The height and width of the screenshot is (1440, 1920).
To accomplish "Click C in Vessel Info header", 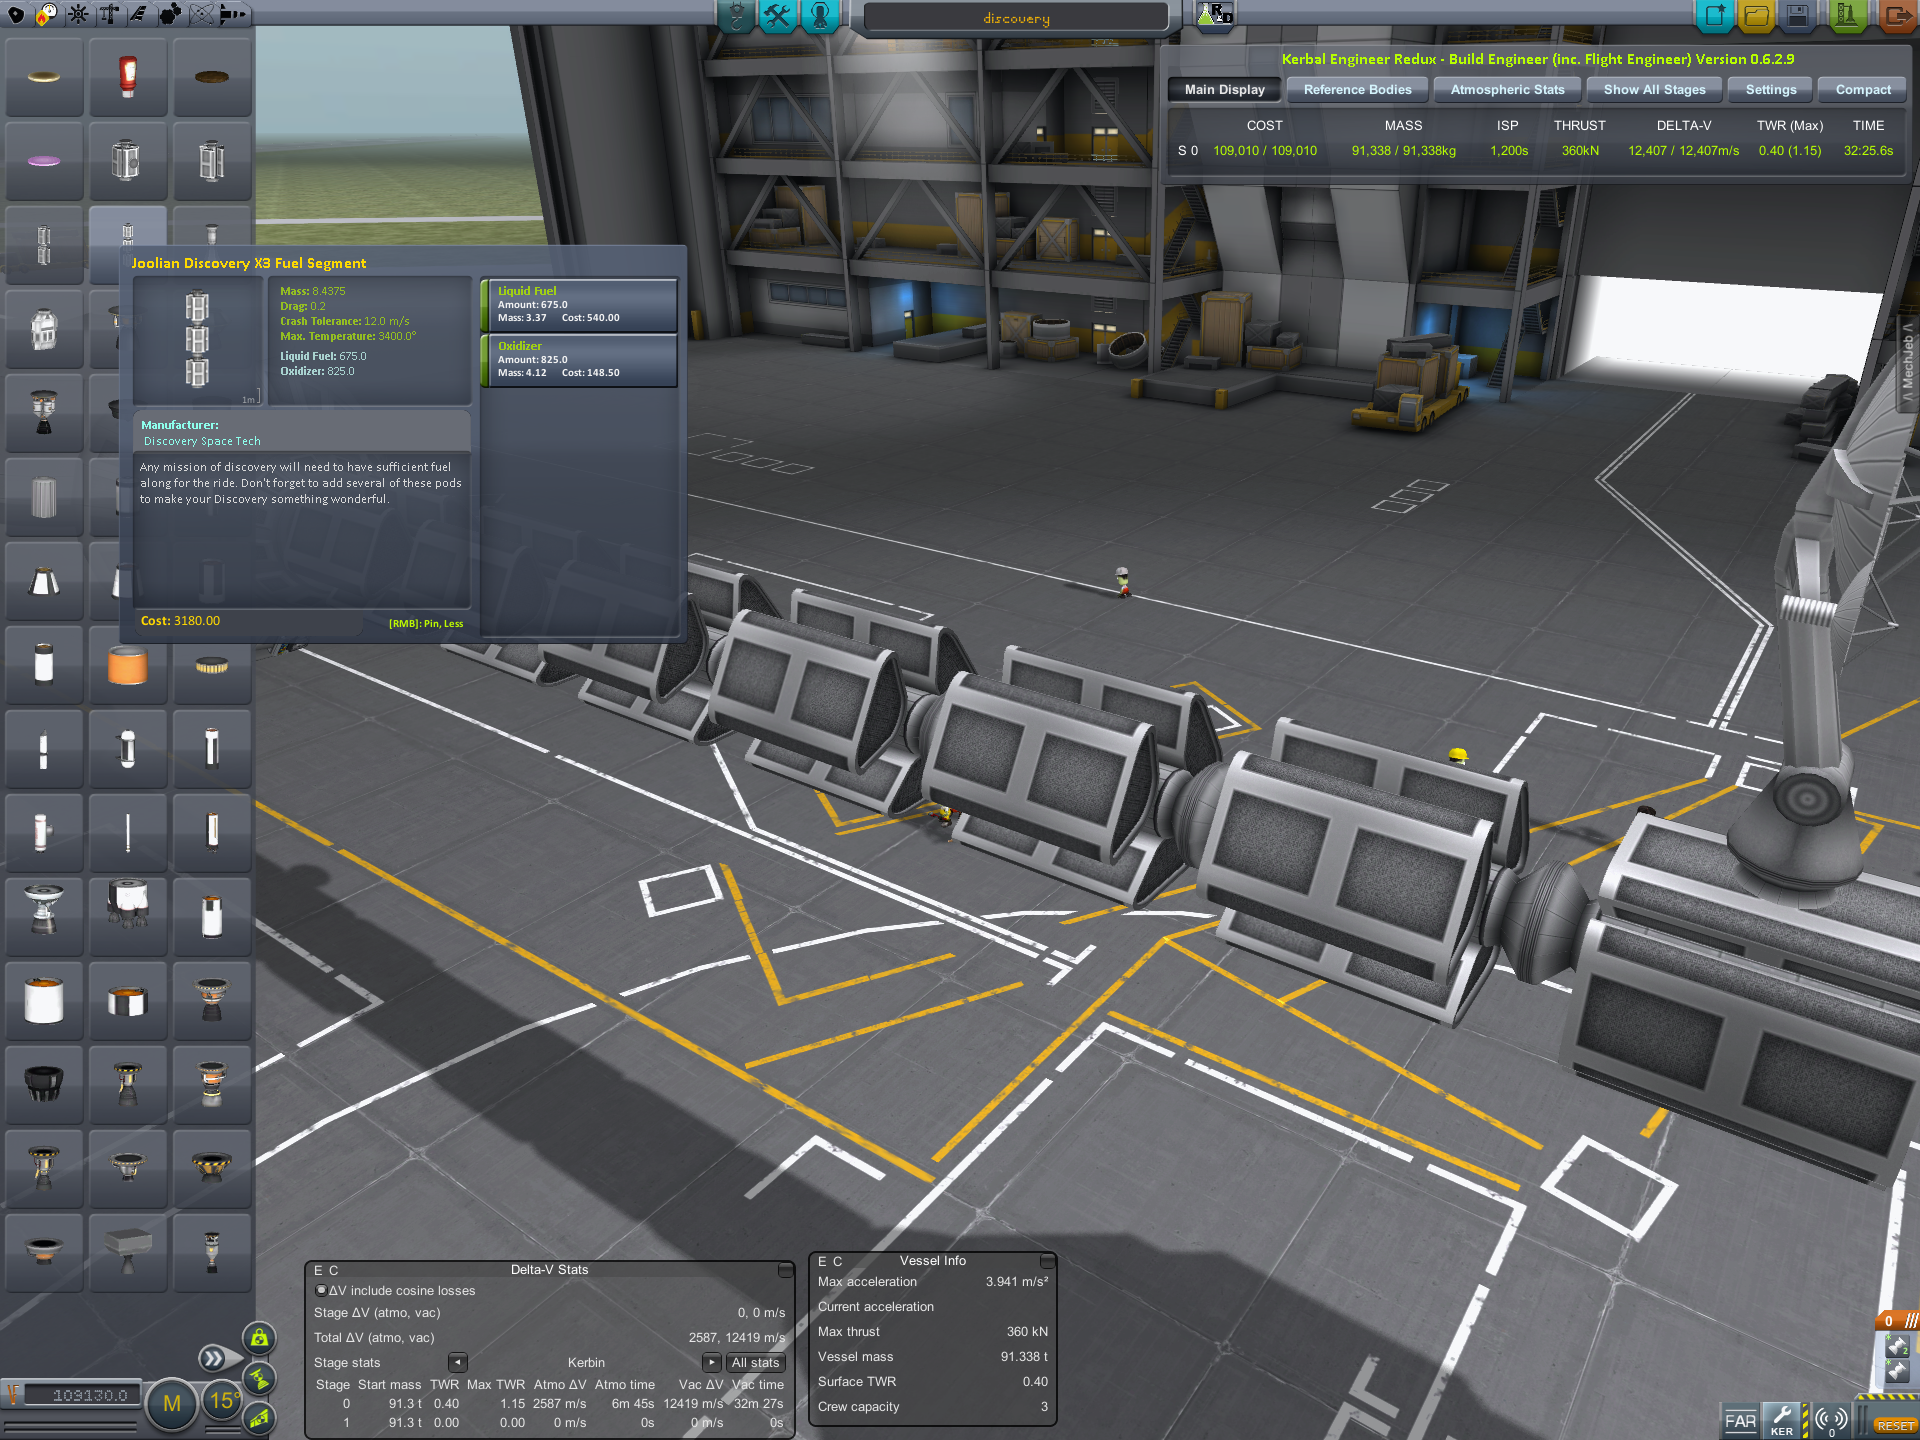I will pos(838,1261).
